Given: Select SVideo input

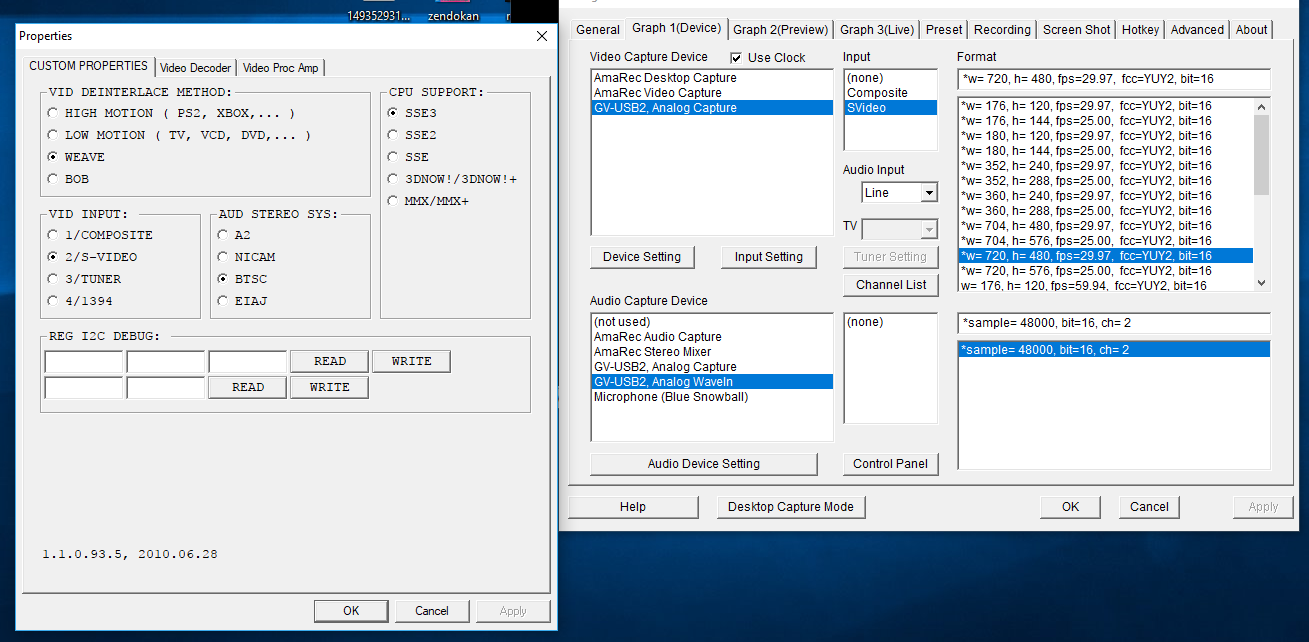Looking at the screenshot, I should click(890, 108).
